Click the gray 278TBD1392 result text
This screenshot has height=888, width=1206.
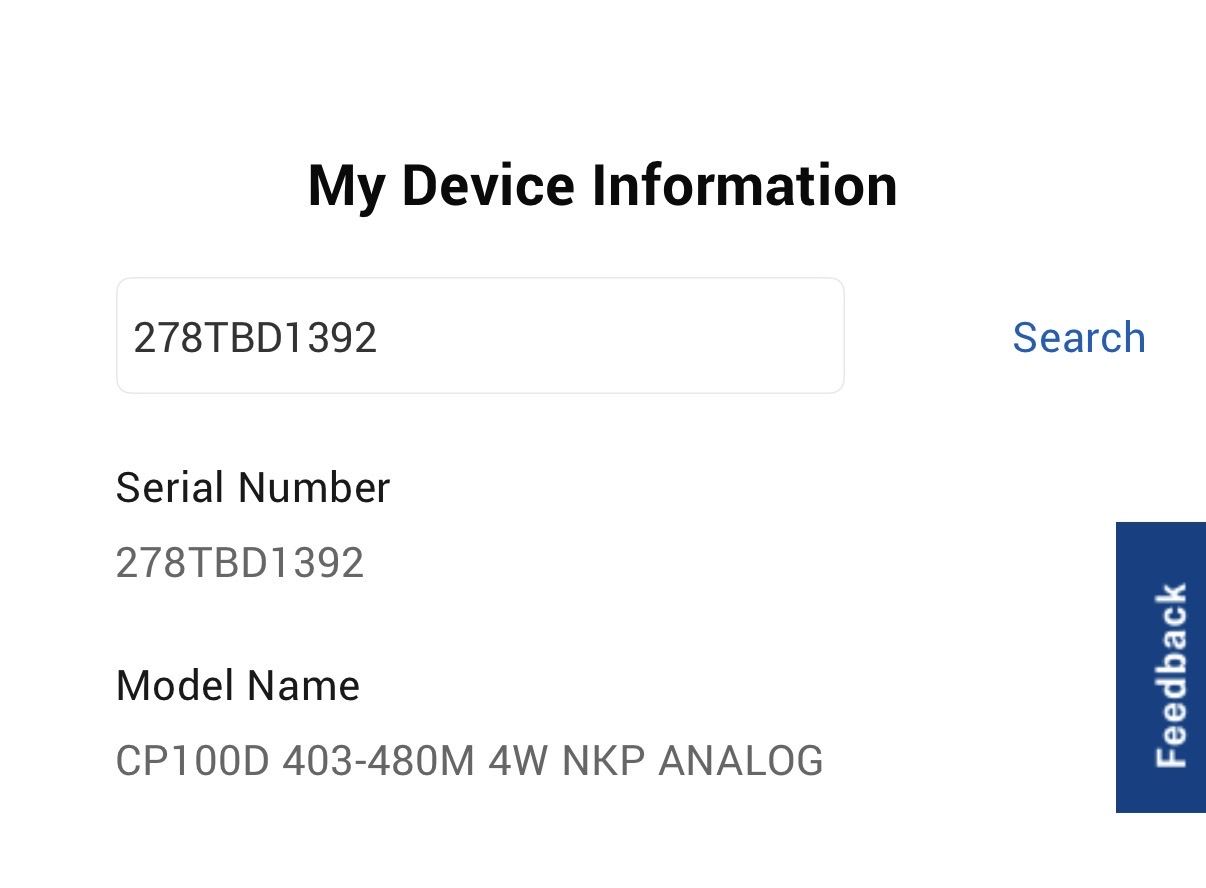tap(240, 563)
